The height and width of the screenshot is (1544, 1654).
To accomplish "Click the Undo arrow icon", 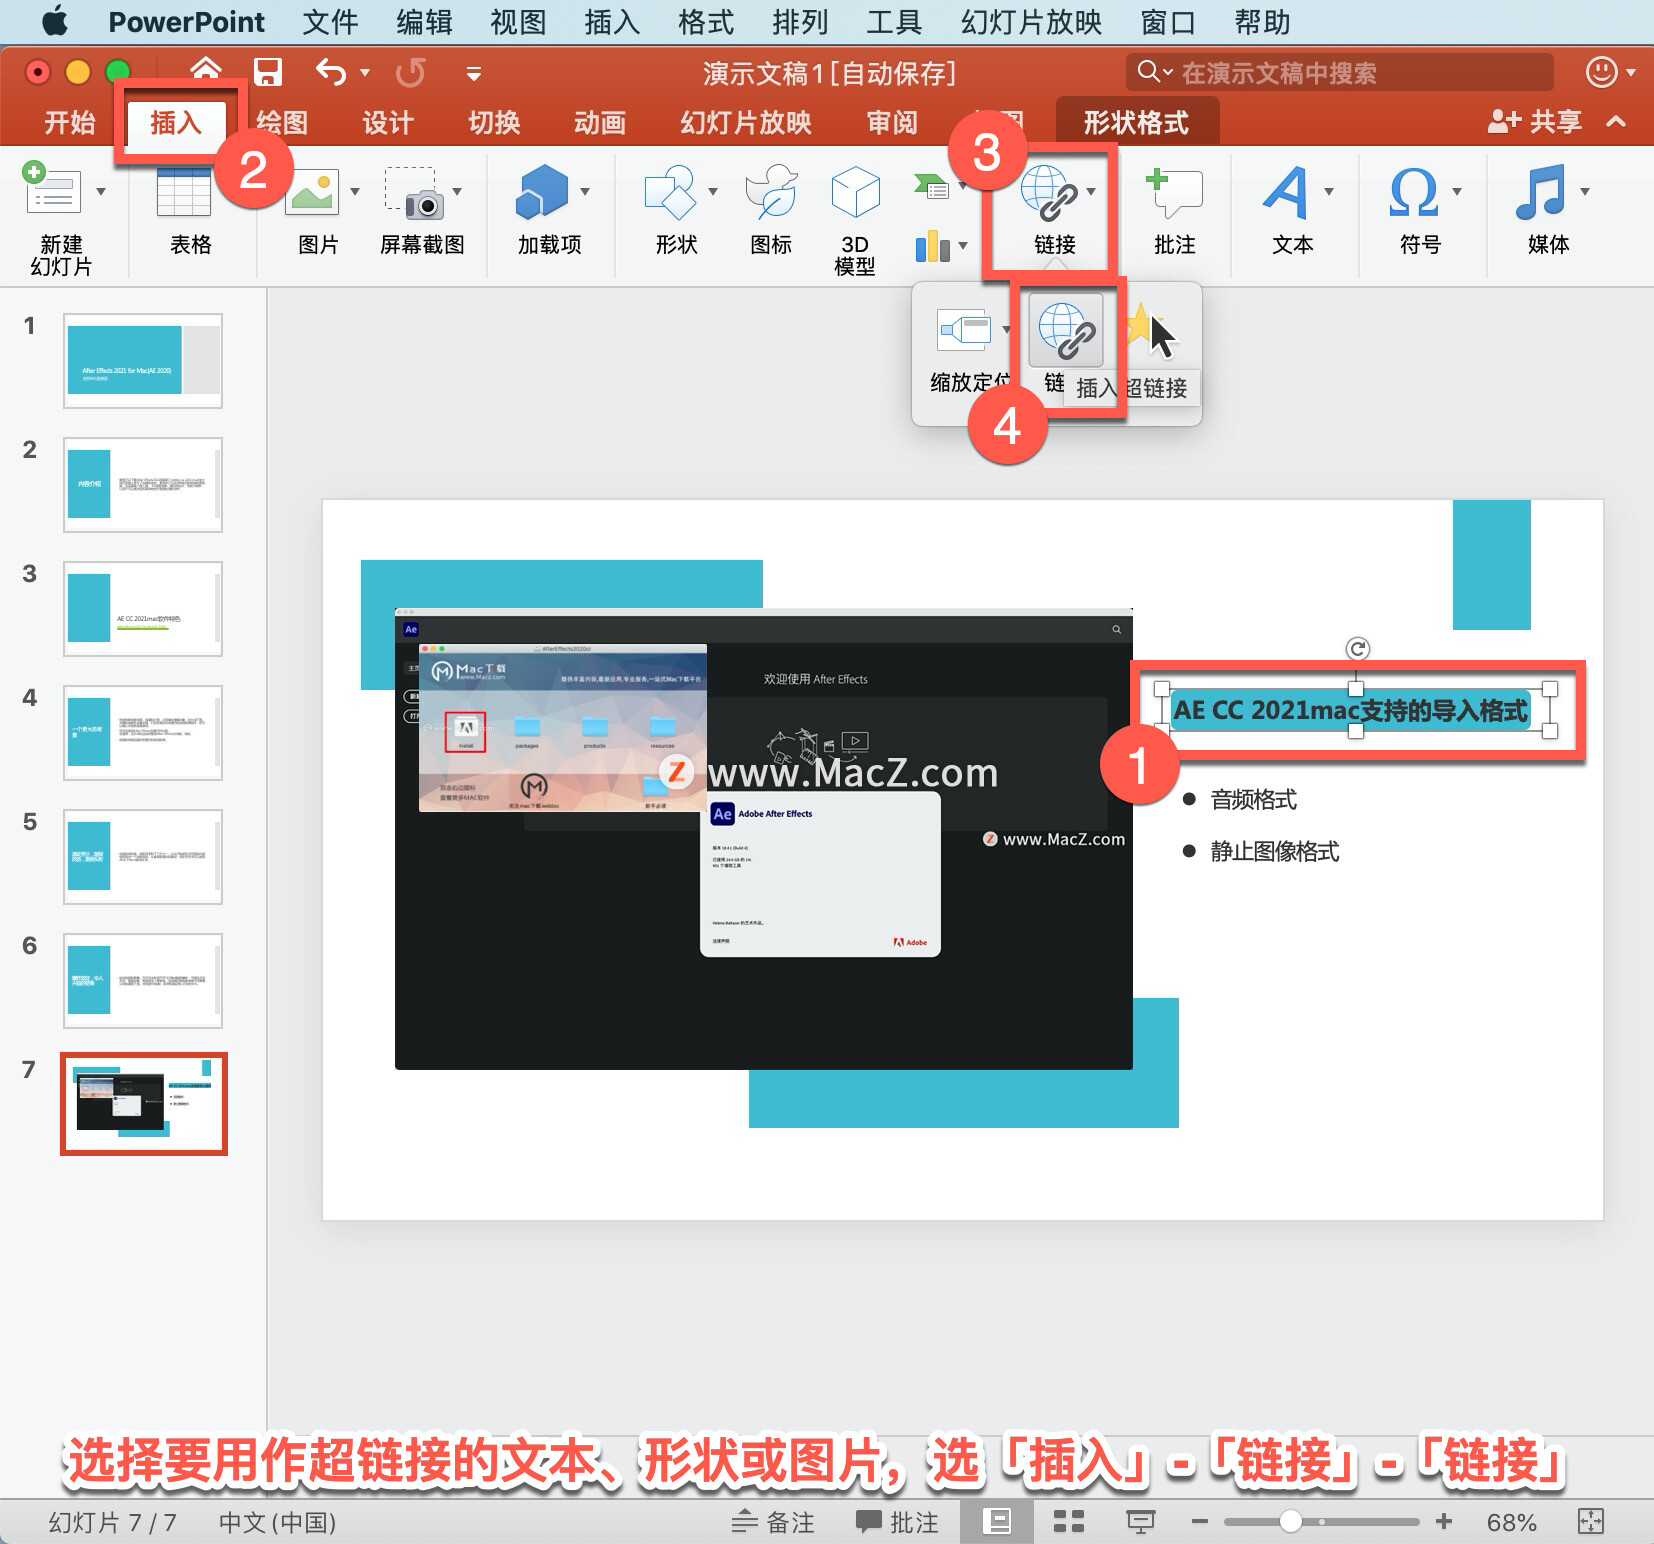I will click(330, 72).
